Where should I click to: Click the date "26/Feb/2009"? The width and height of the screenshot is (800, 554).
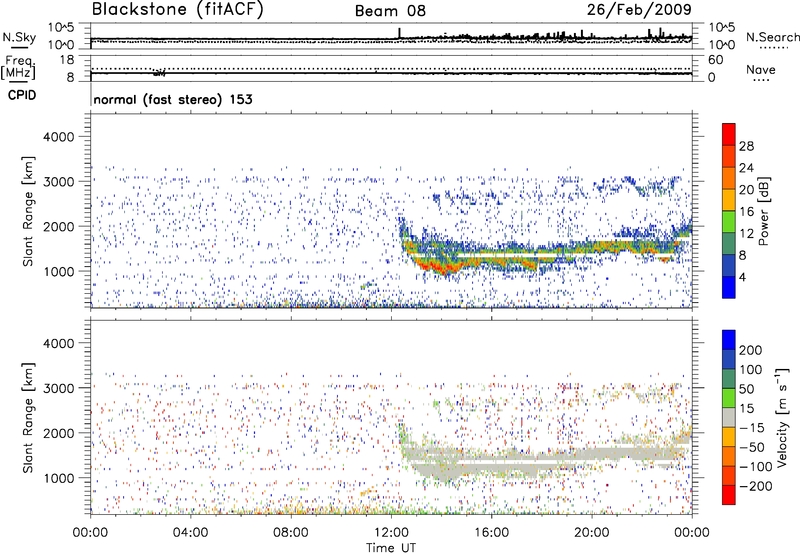(639, 9)
